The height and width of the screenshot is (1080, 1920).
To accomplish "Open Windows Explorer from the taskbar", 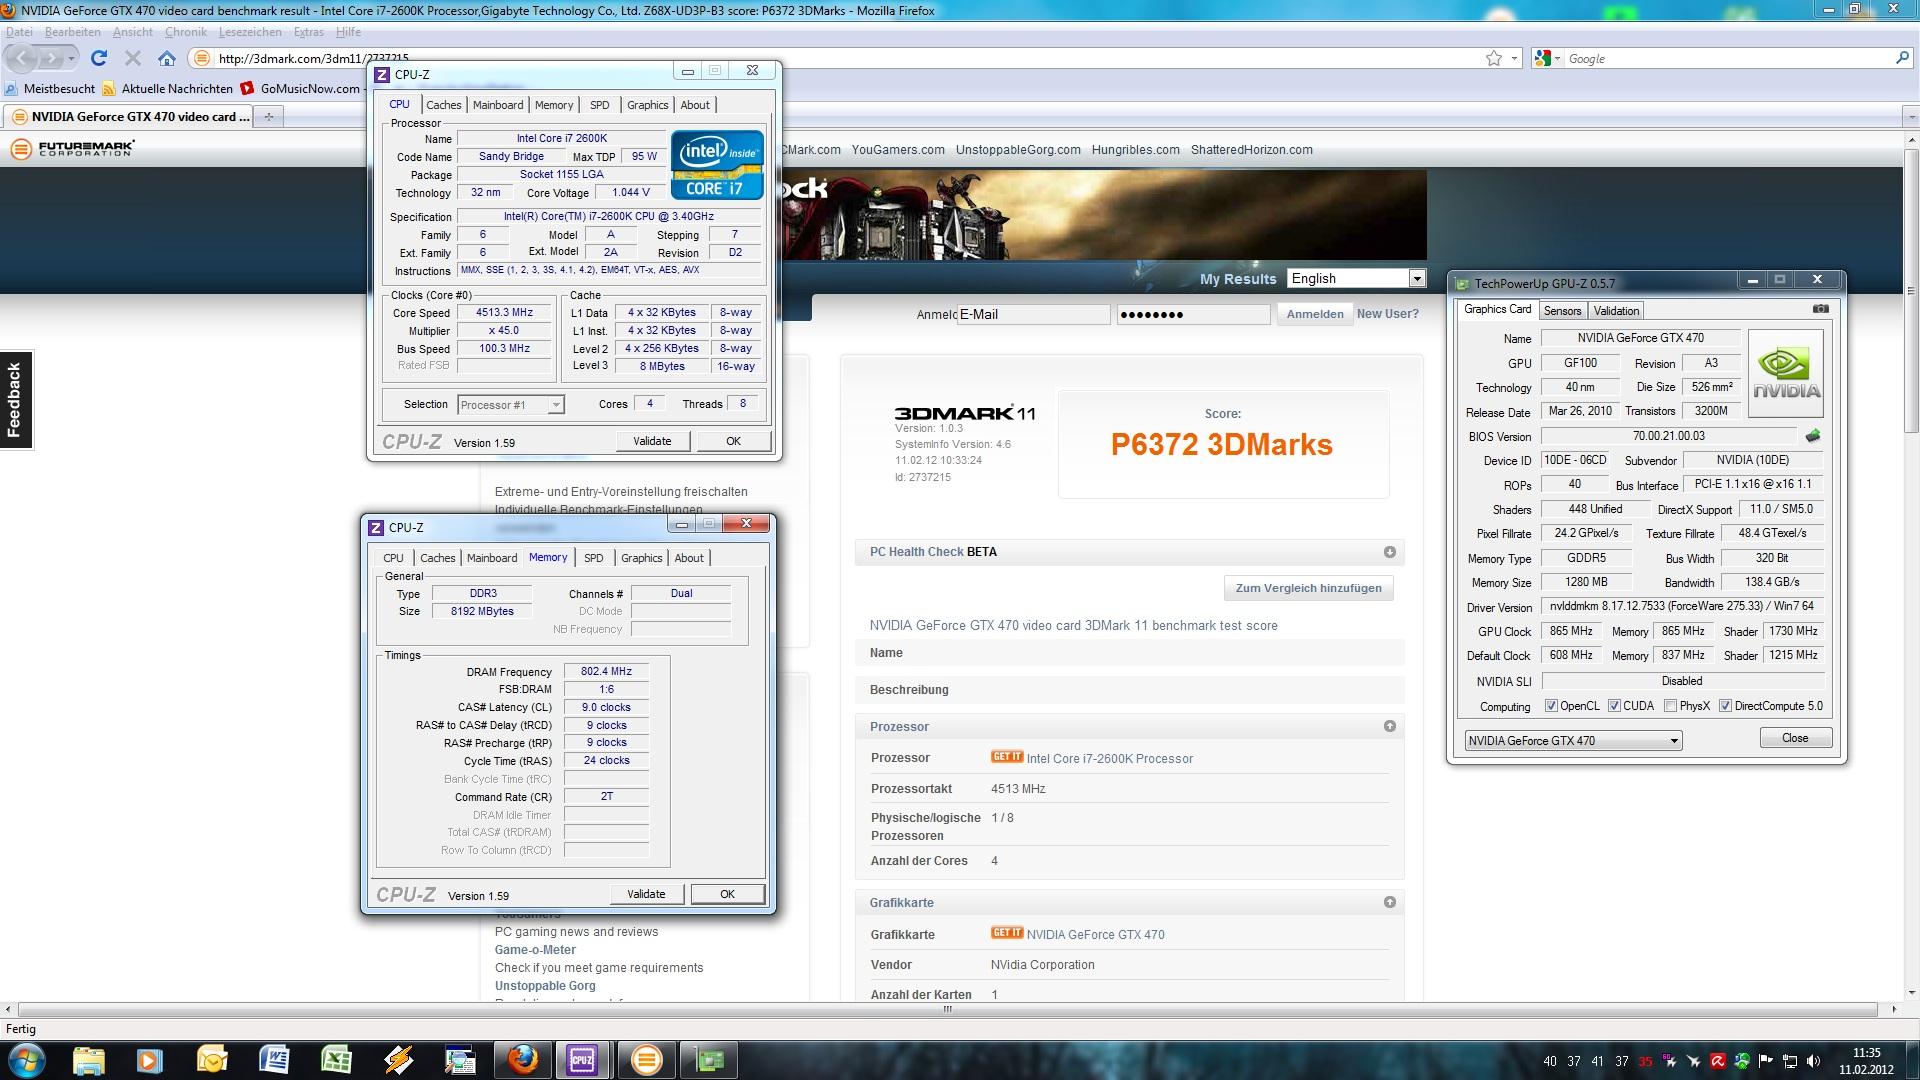I will pos(88,1060).
